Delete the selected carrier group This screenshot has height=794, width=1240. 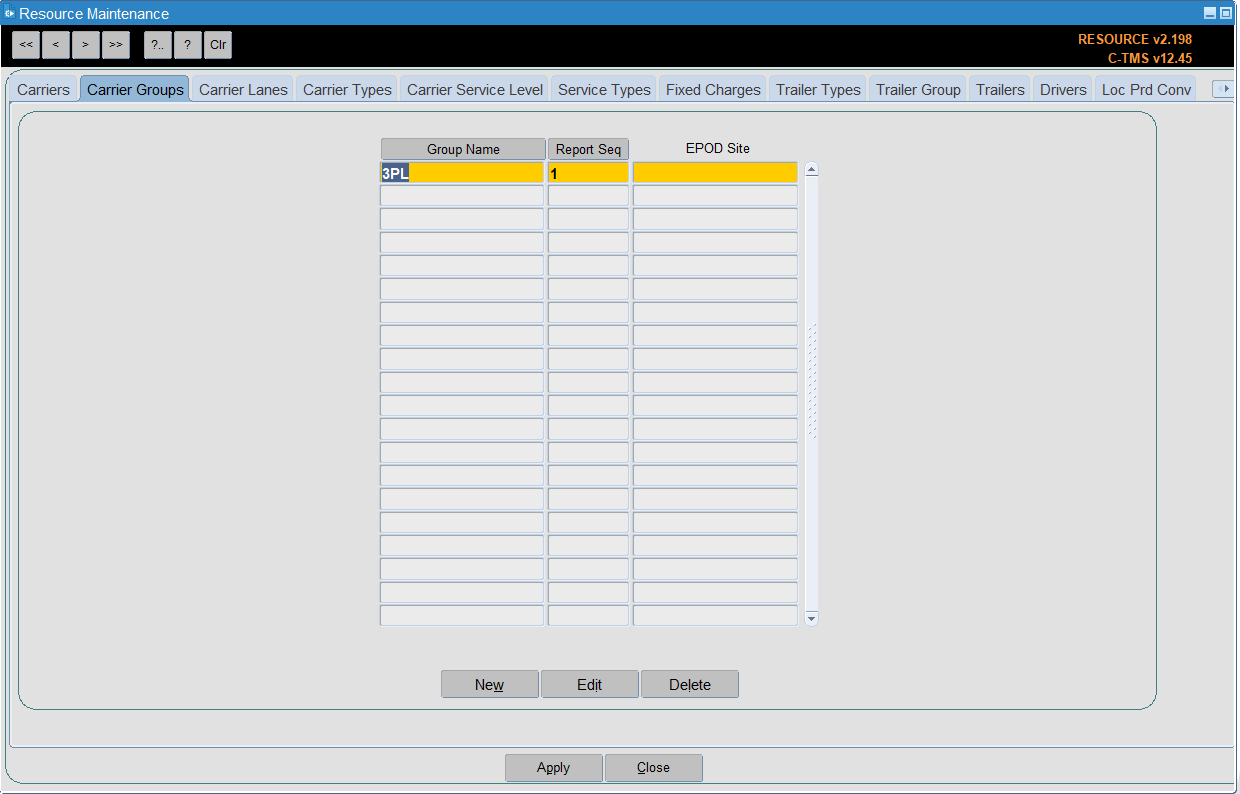(x=690, y=684)
